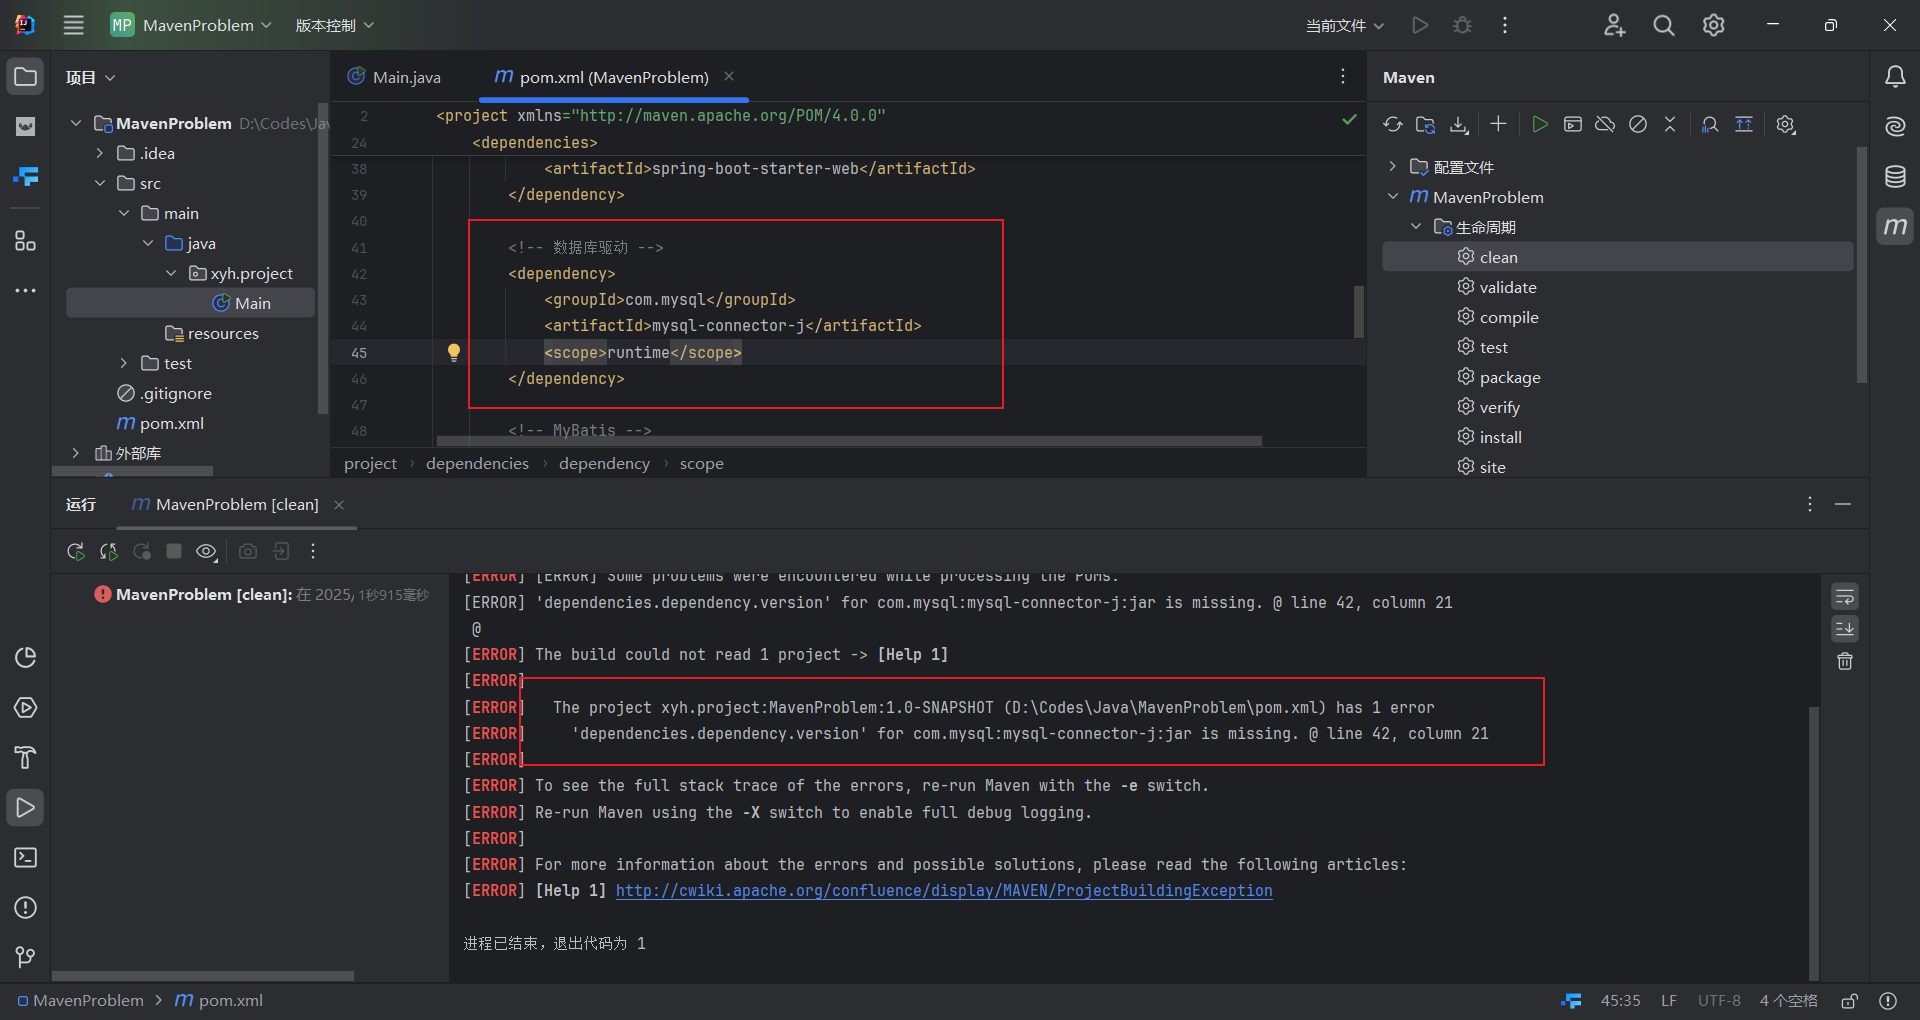
Task: Toggle Maven offline mode
Action: (x=1605, y=124)
